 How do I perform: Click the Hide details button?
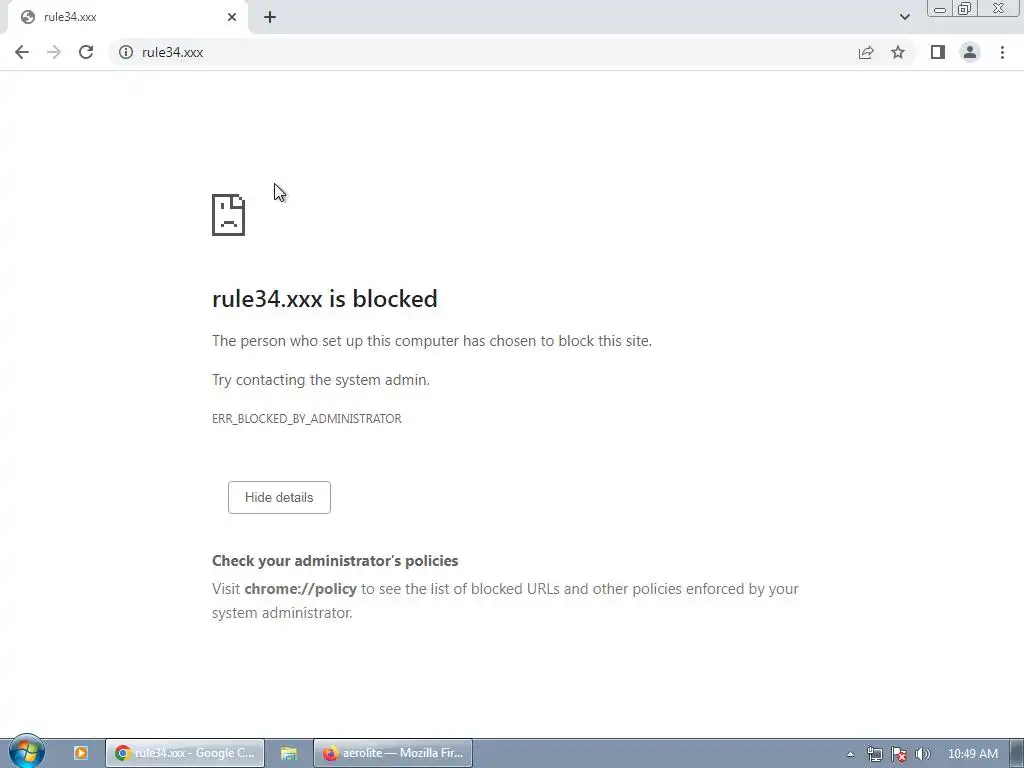click(x=279, y=498)
